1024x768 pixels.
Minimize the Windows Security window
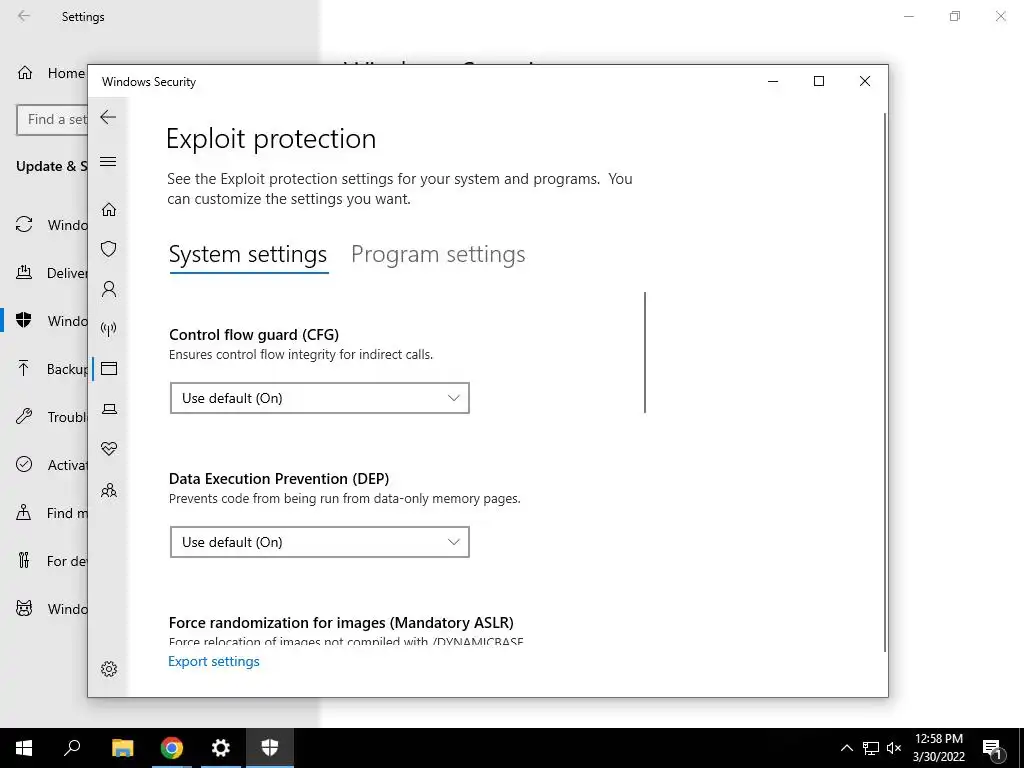(773, 81)
